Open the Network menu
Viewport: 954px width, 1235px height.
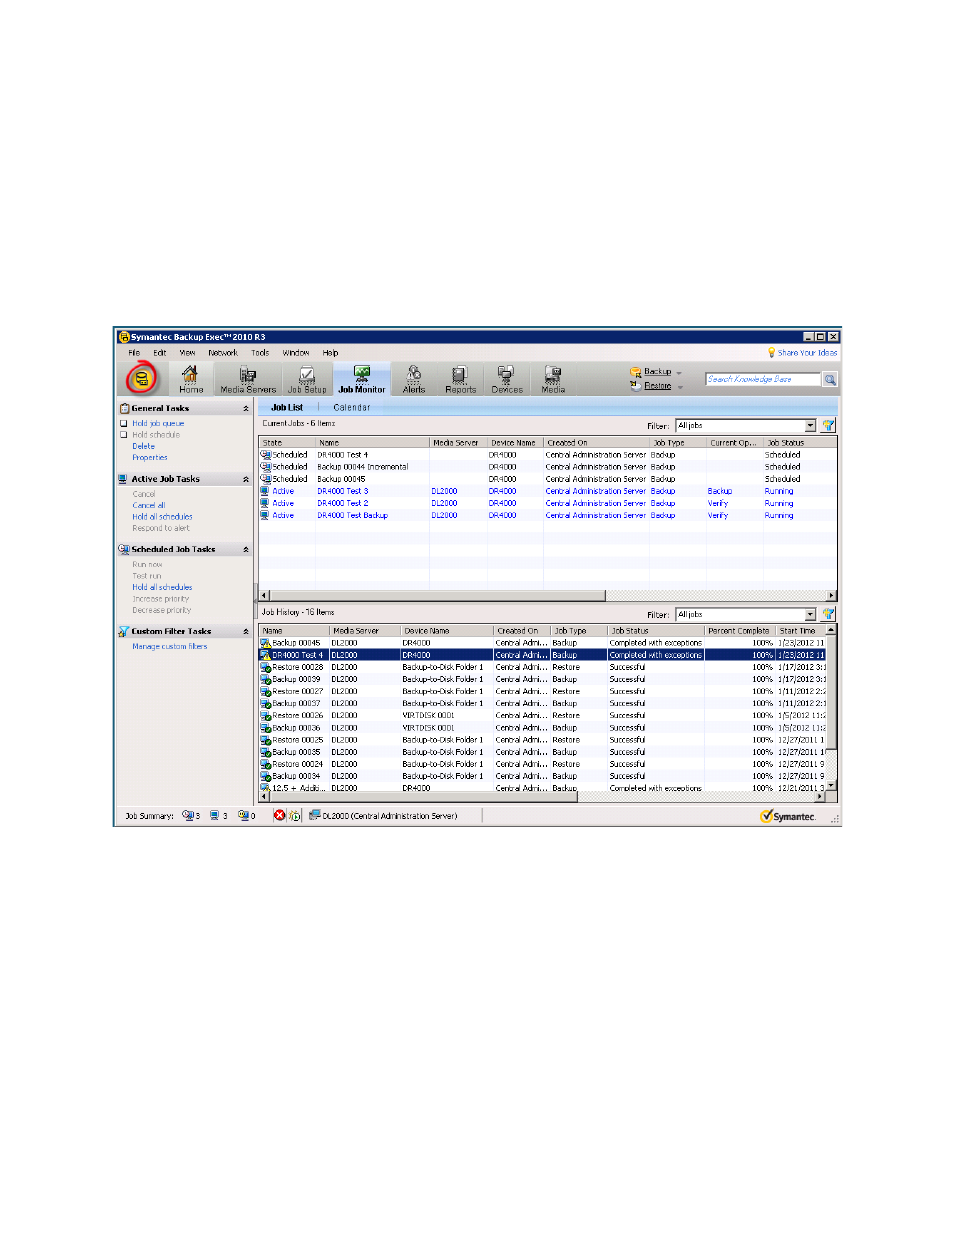click(x=223, y=352)
